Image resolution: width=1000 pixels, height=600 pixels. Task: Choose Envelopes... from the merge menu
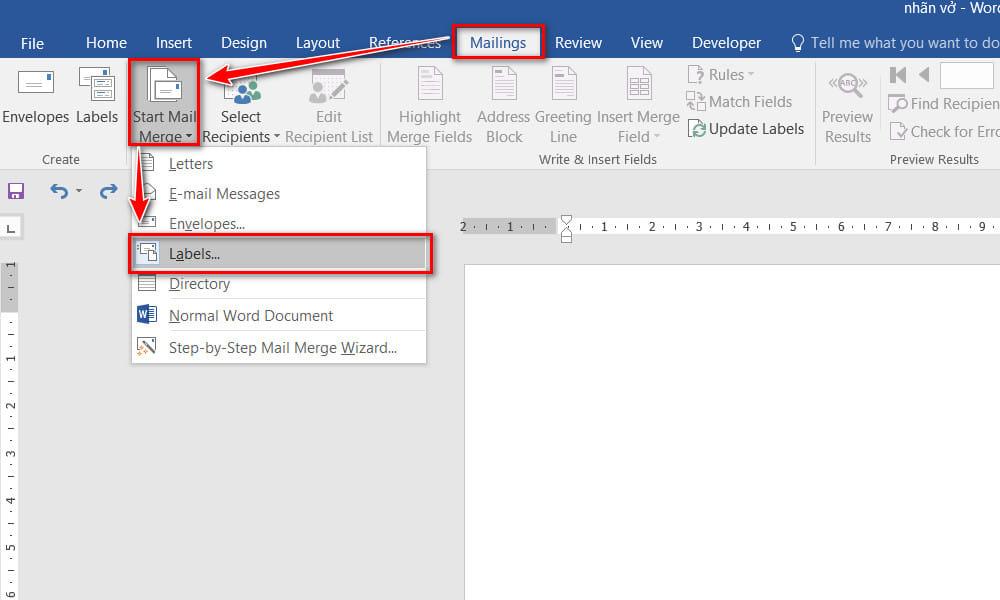point(279,224)
